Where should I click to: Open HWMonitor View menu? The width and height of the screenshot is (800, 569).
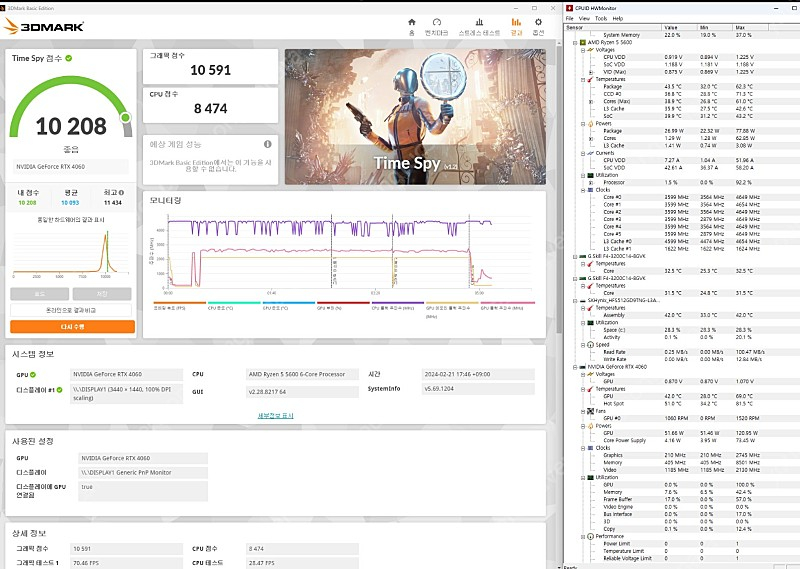[x=584, y=18]
